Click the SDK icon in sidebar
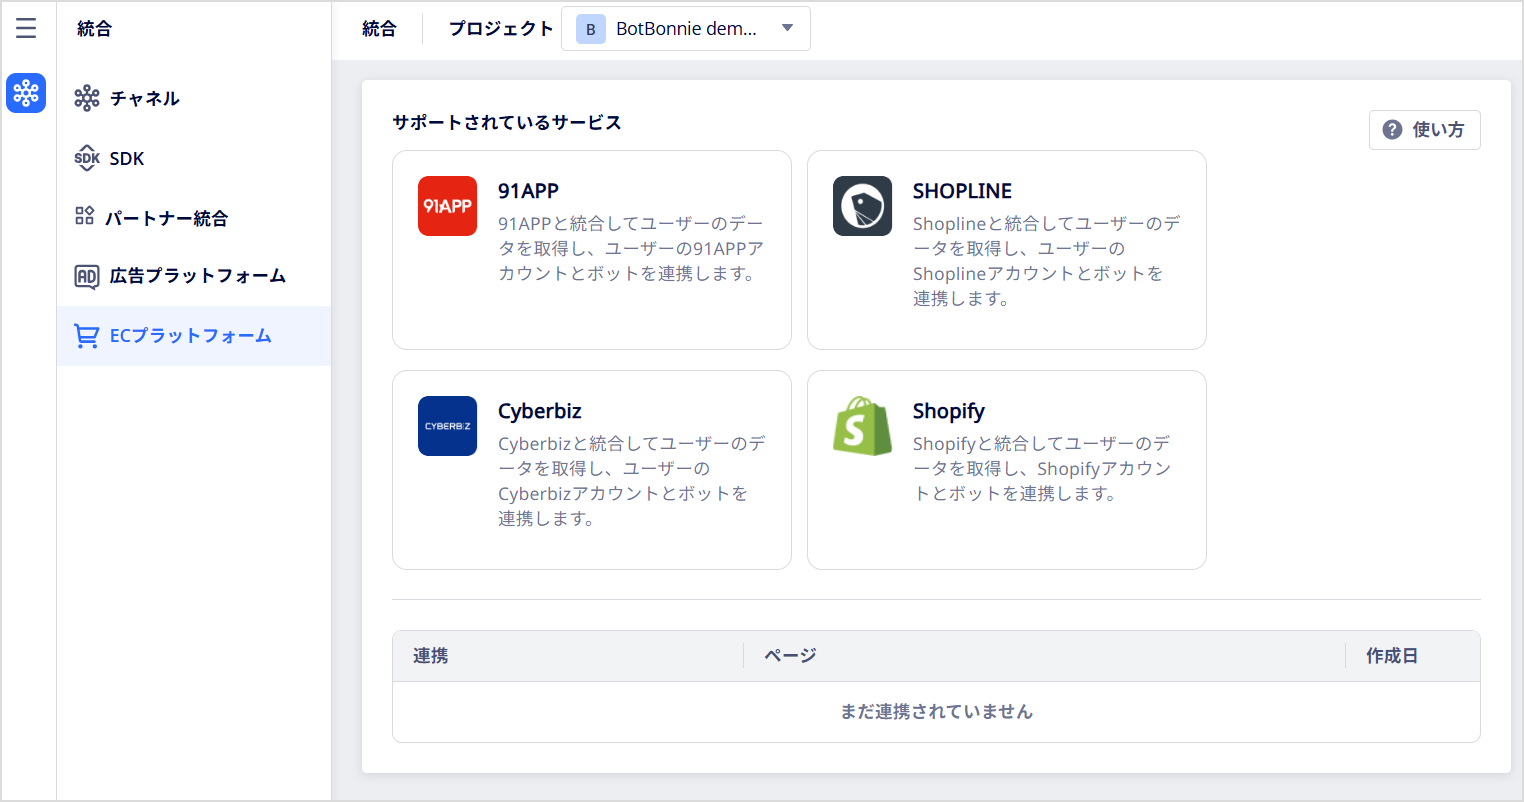 point(87,158)
